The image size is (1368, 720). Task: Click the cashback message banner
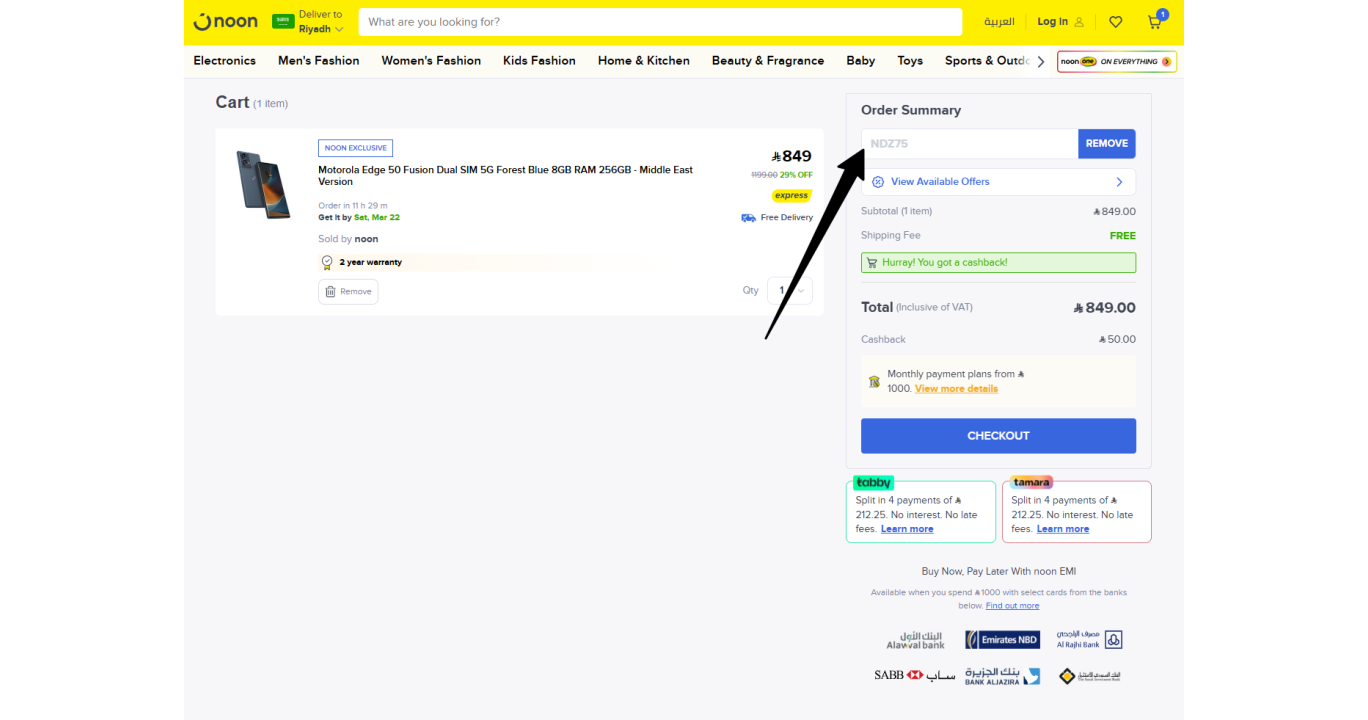(998, 263)
